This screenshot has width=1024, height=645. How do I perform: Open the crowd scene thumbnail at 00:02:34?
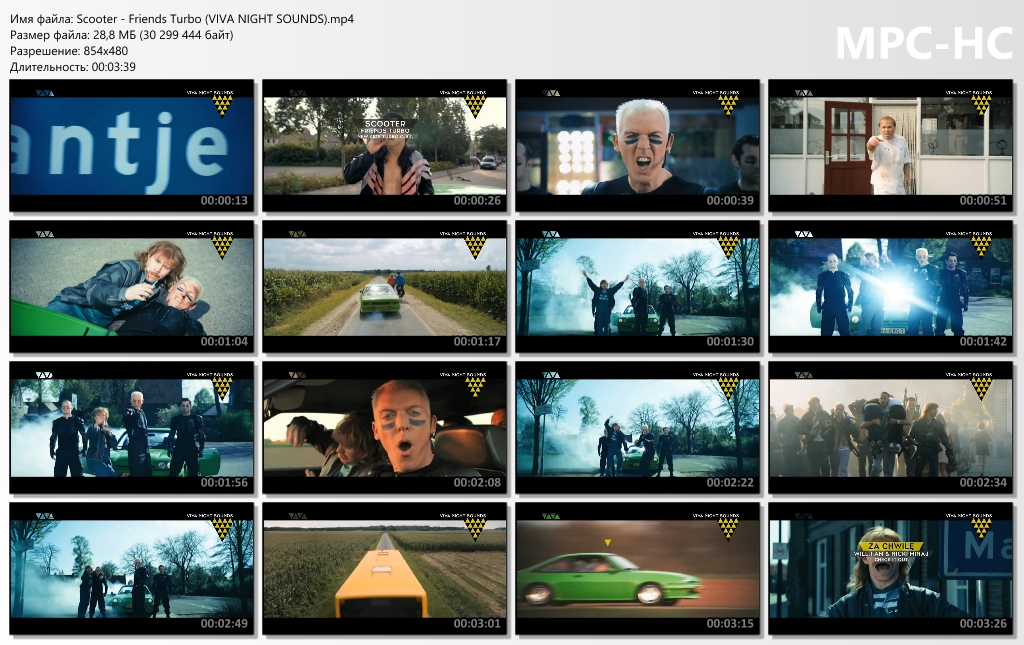pos(891,428)
